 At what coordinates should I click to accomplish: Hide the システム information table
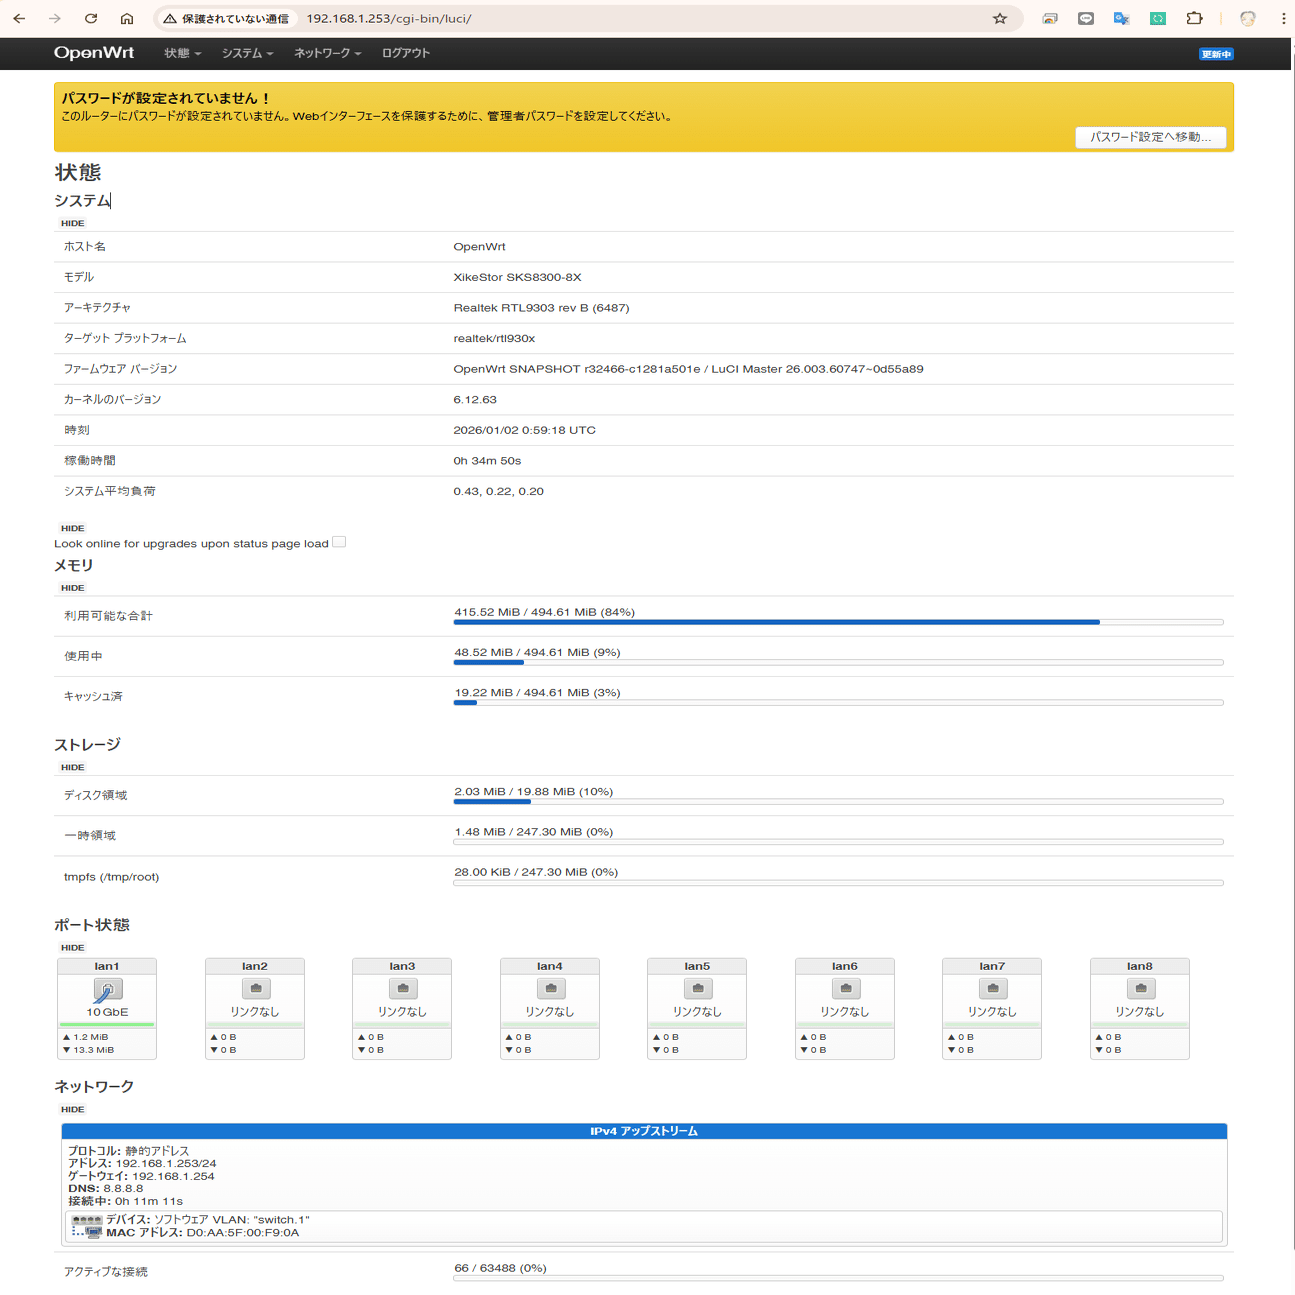click(71, 222)
